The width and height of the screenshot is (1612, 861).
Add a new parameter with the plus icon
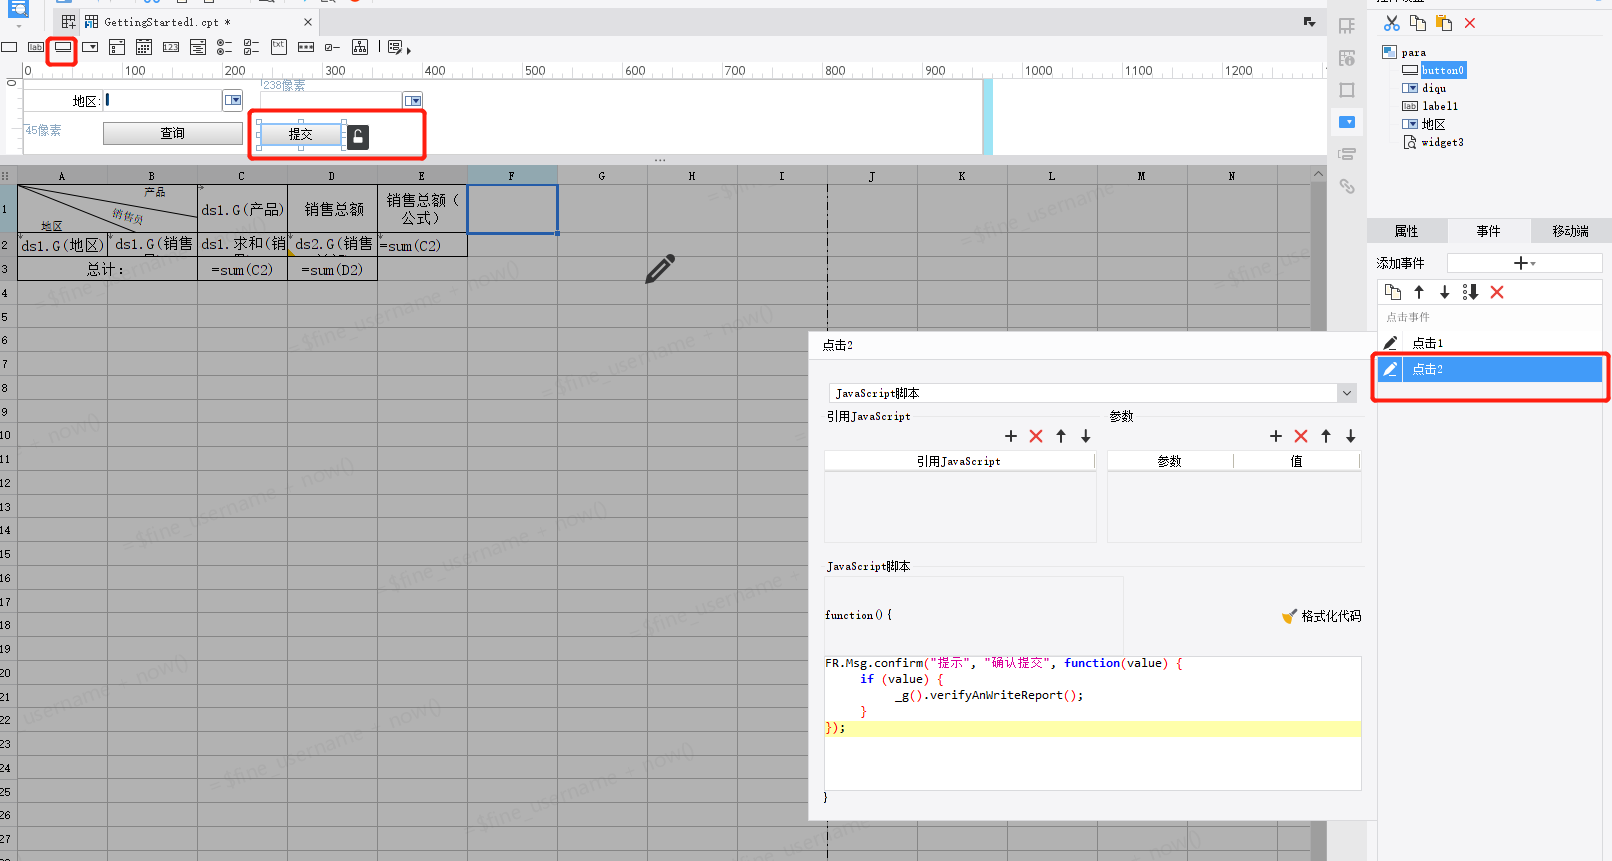[x=1275, y=436]
